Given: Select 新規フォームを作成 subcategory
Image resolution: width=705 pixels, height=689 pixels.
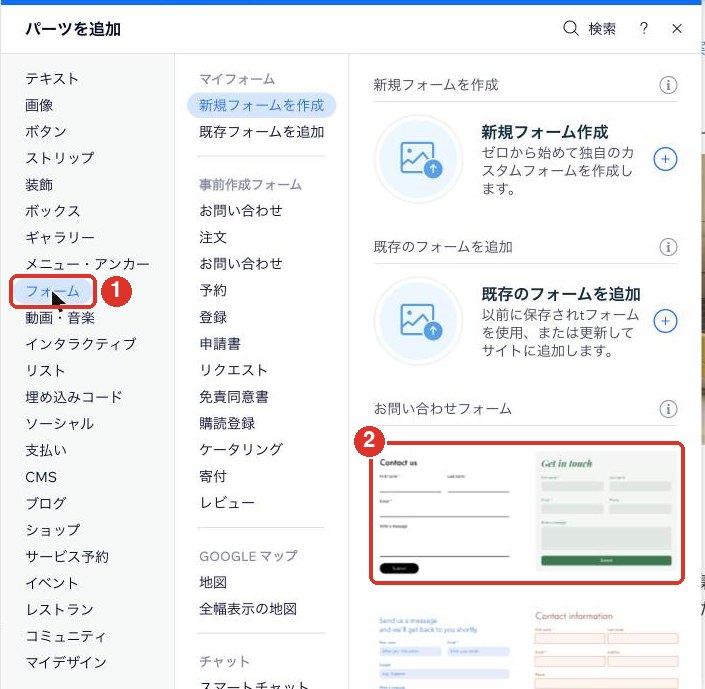Looking at the screenshot, I should tap(261, 105).
